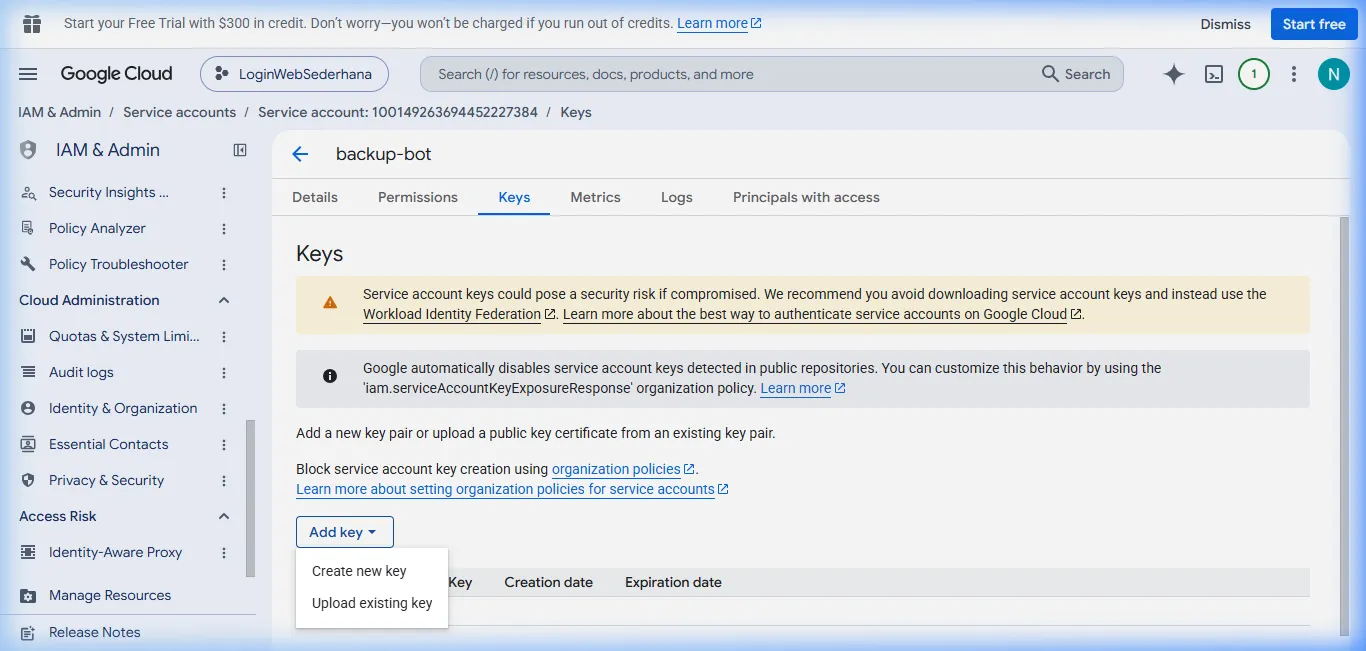The image size is (1366, 651).
Task: Click the Creation date column header
Action: coord(548,582)
